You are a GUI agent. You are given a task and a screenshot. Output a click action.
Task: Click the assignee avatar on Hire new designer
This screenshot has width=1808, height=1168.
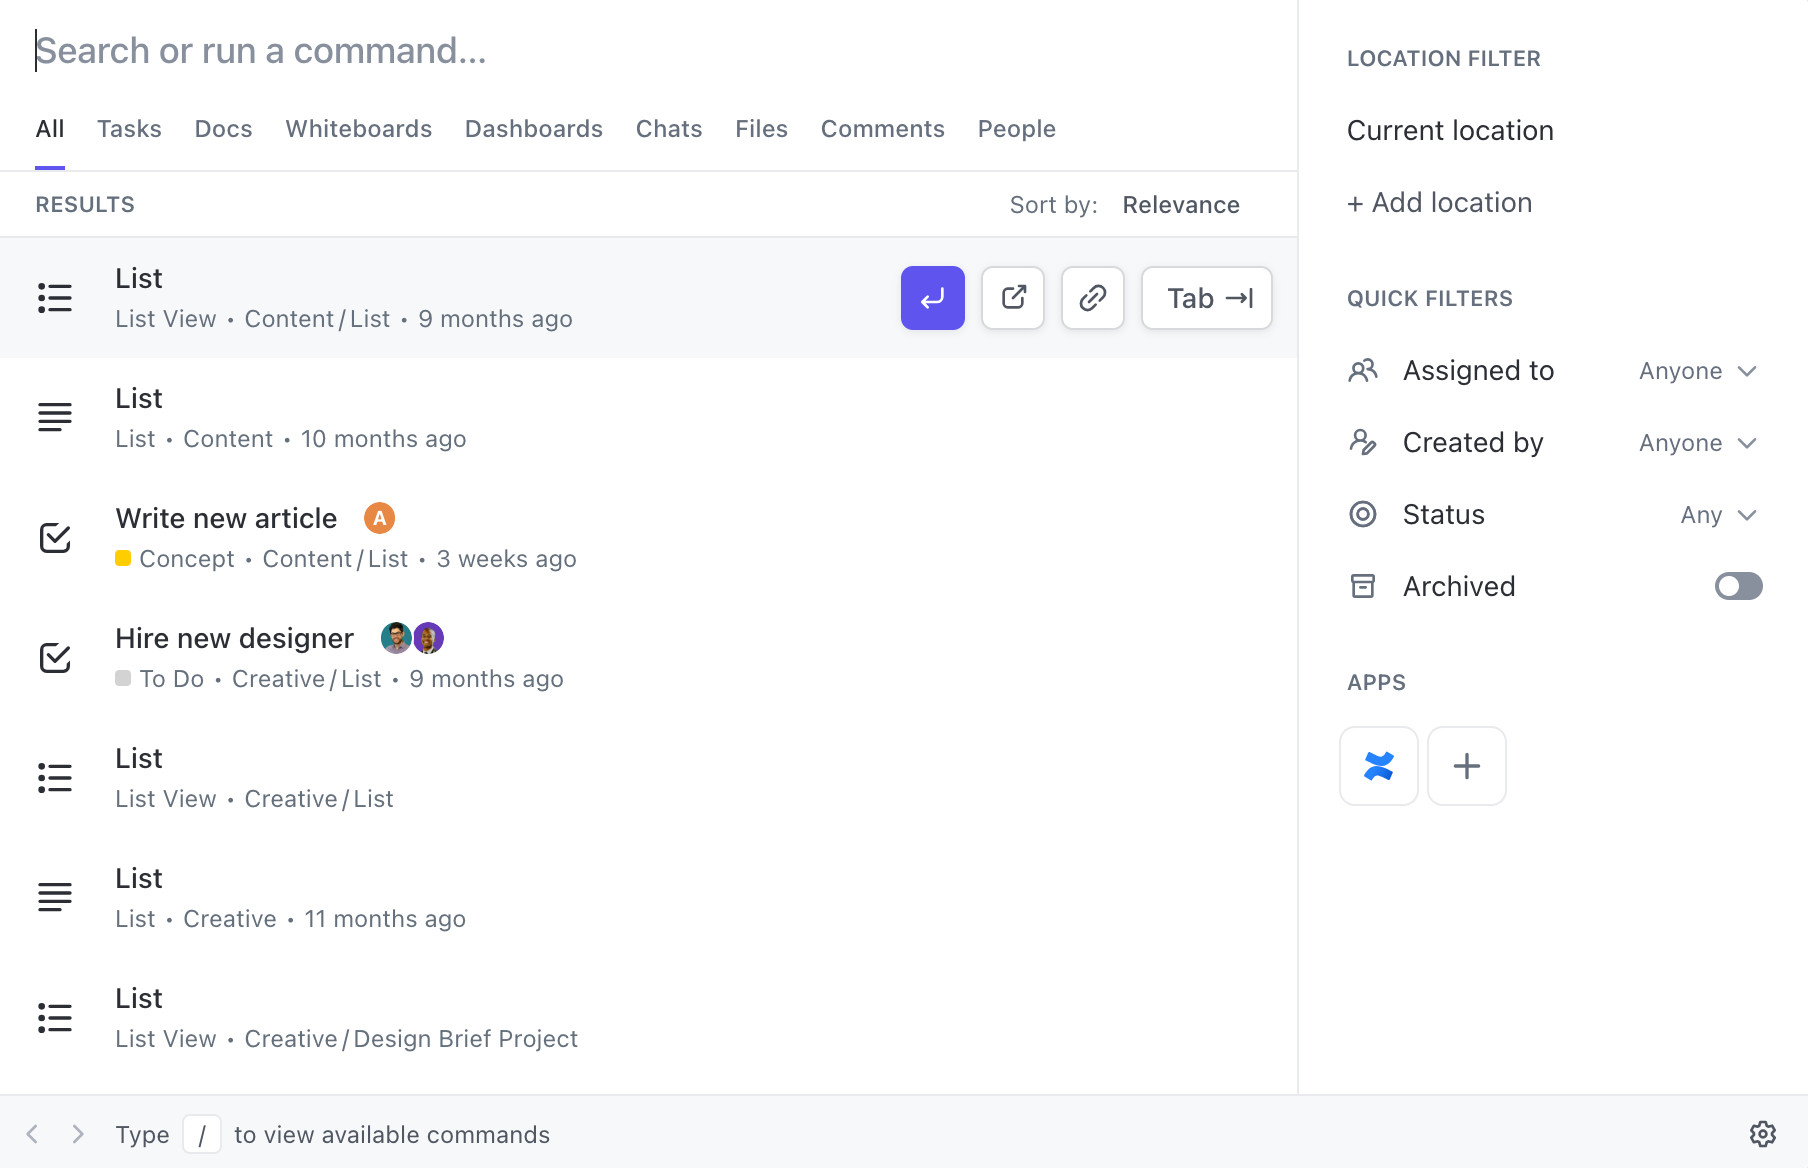click(395, 637)
